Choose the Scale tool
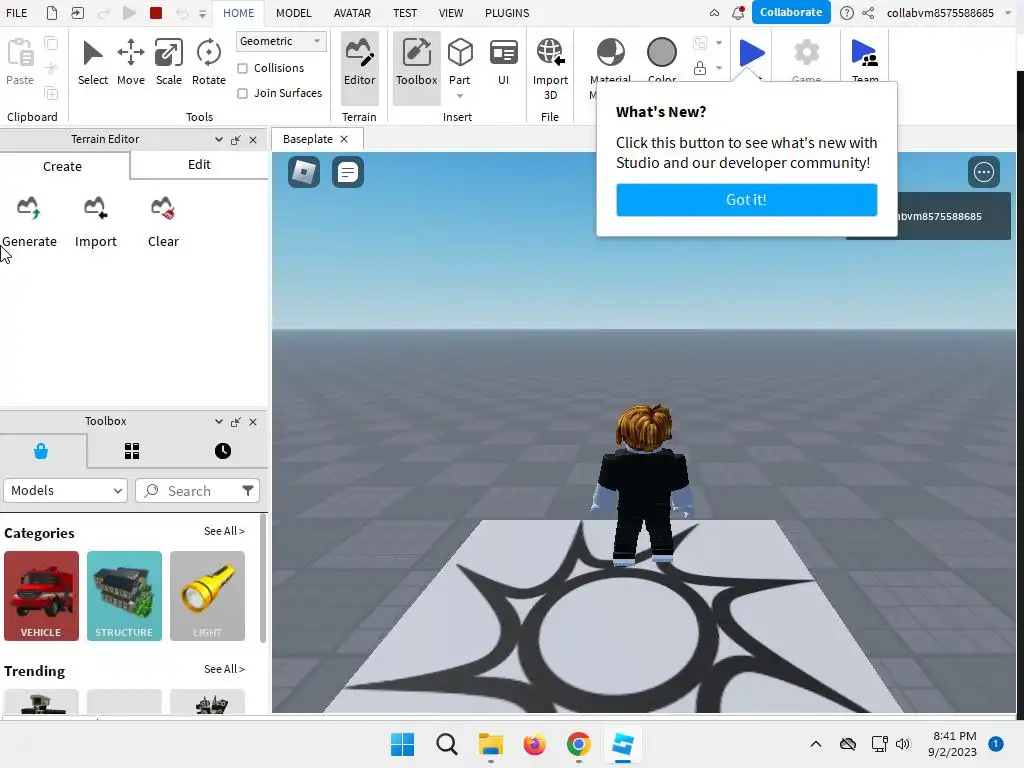This screenshot has width=1024, height=768. 168,62
